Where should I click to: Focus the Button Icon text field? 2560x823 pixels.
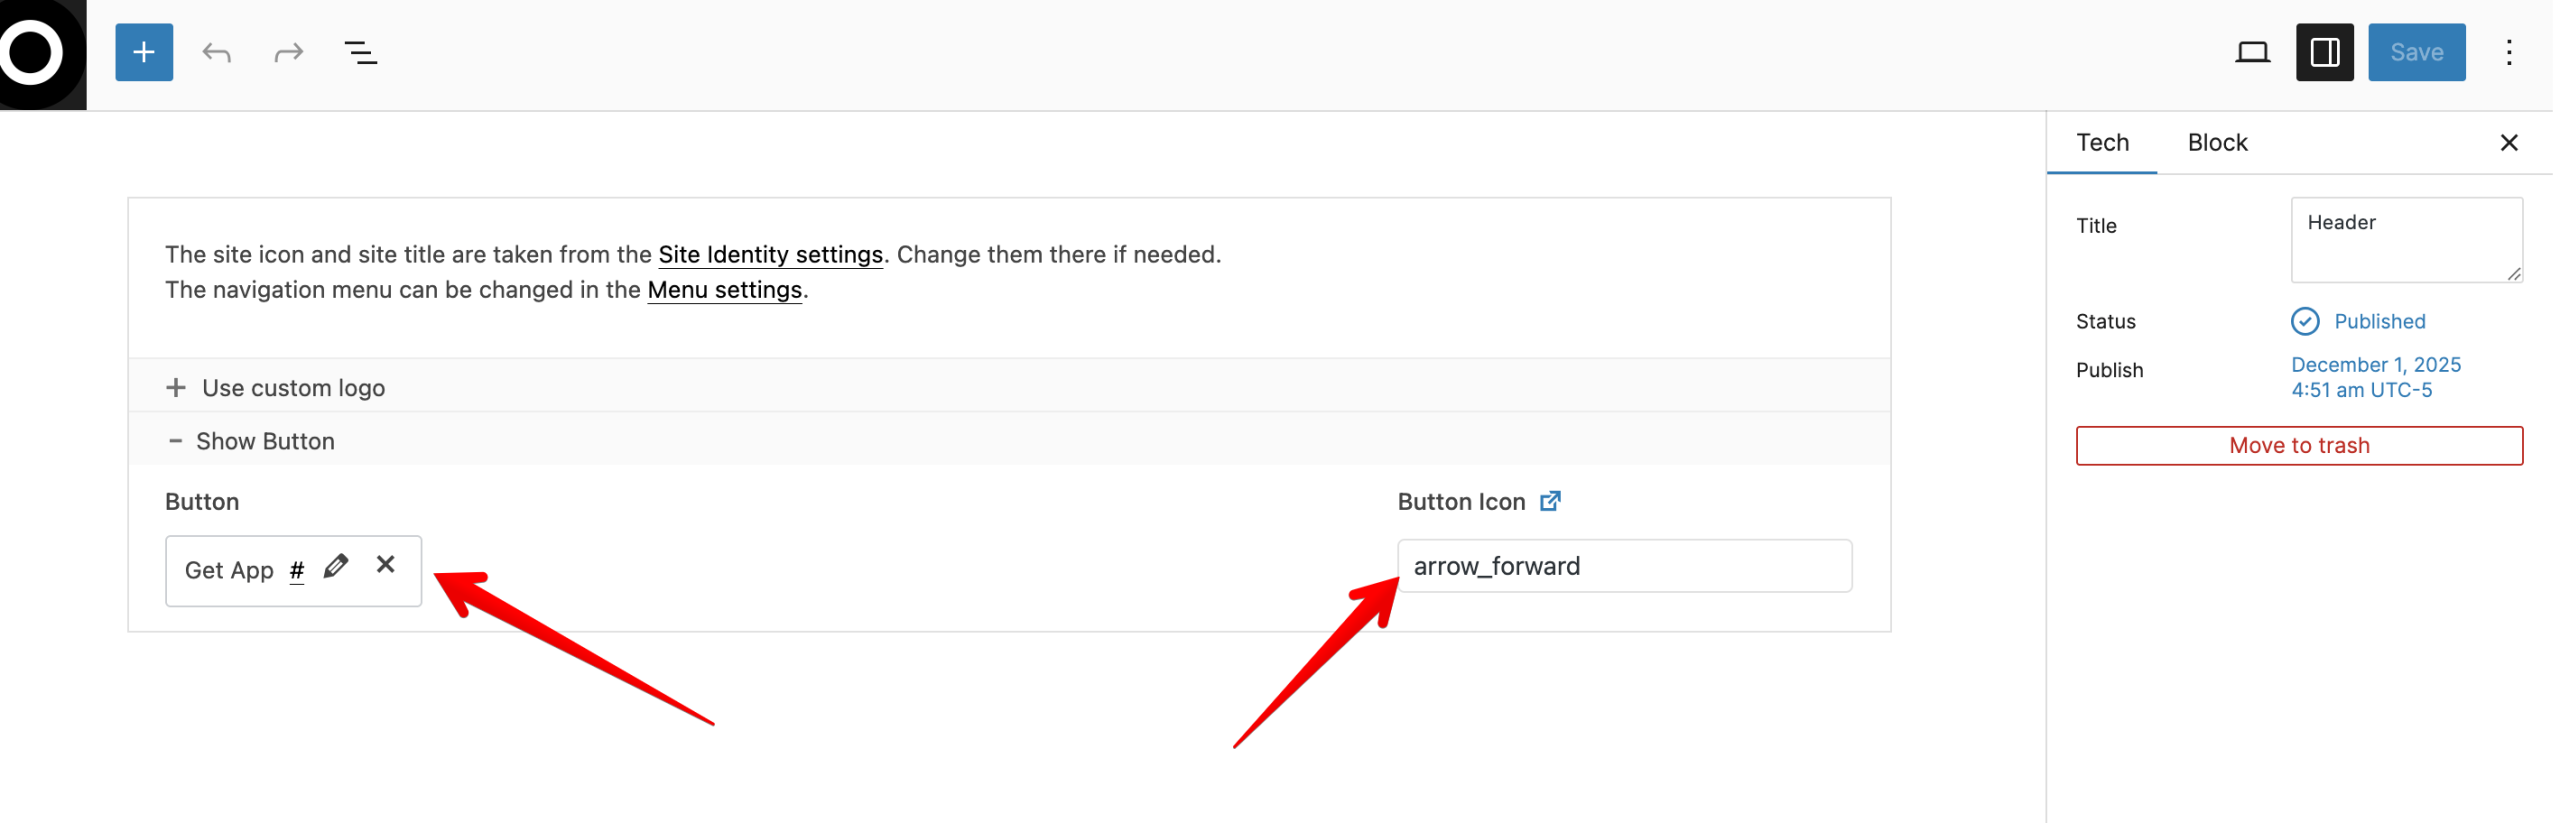1623,566
